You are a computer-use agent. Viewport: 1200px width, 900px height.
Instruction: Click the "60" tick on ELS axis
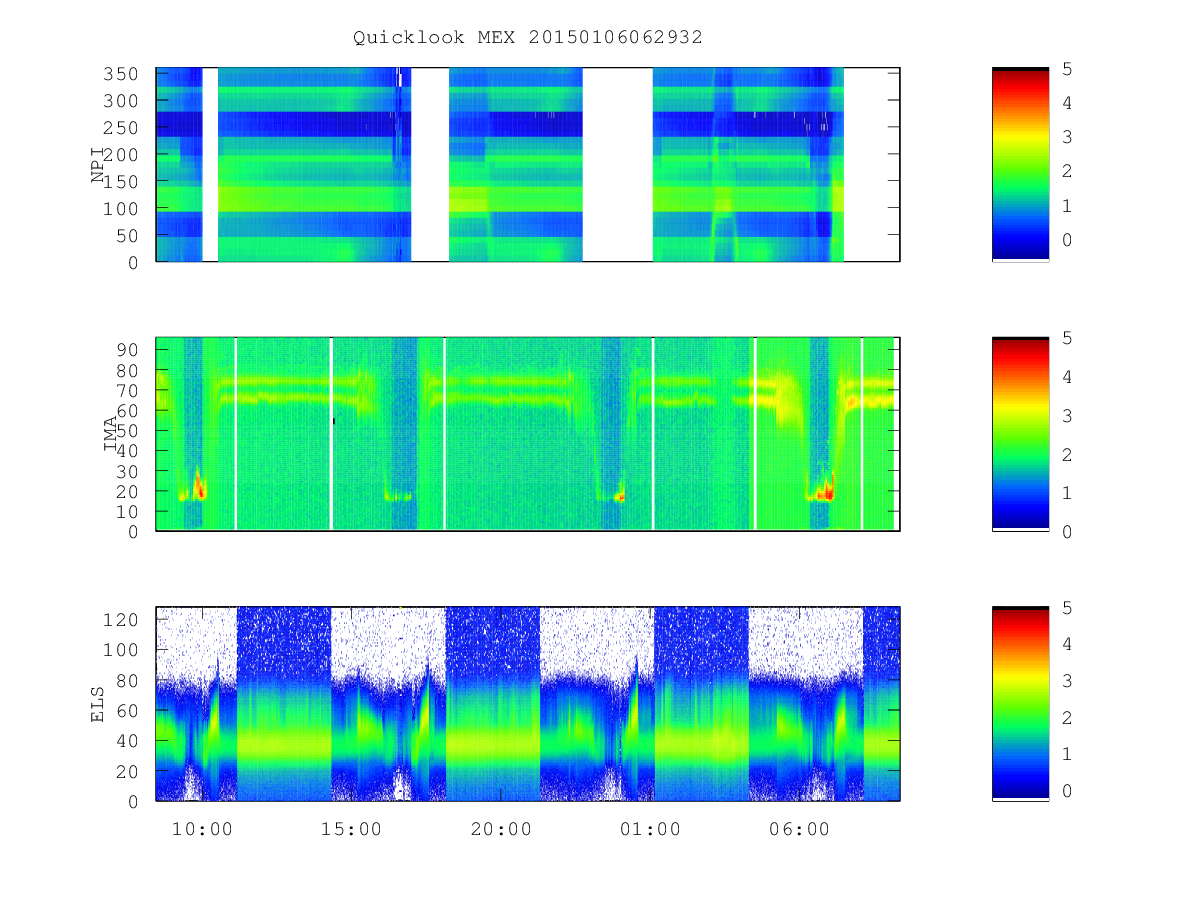(x=126, y=710)
